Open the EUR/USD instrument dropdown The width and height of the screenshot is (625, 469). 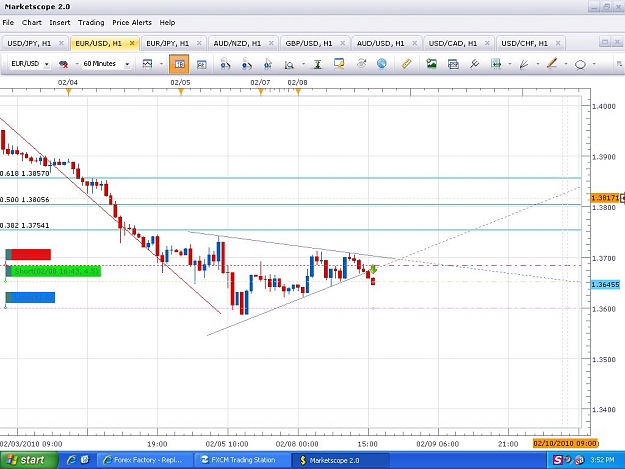[x=47, y=64]
